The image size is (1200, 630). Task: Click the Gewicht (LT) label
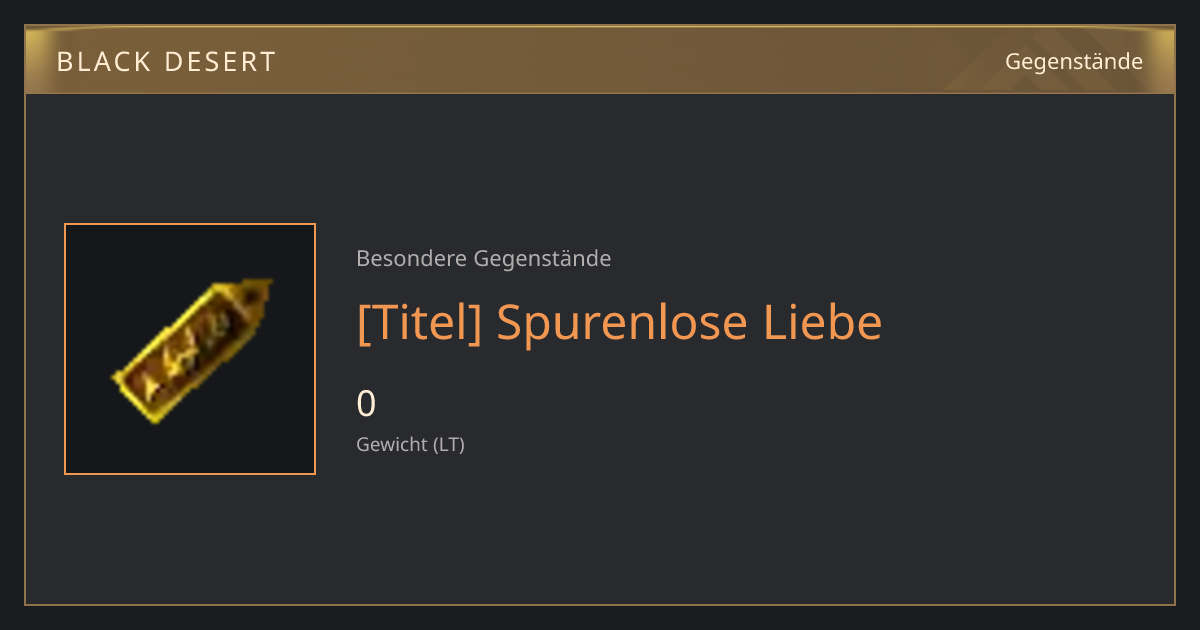[411, 444]
